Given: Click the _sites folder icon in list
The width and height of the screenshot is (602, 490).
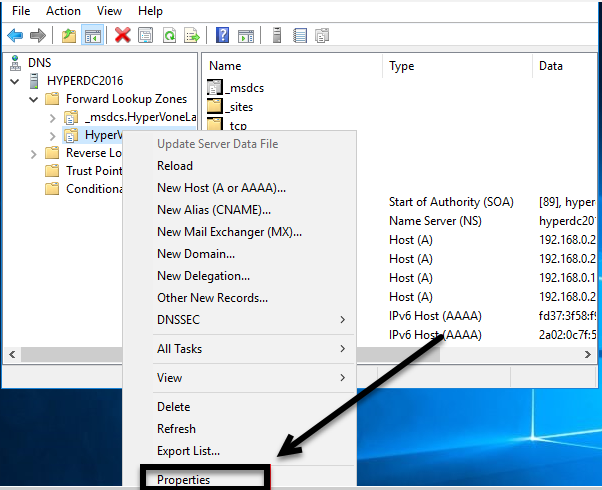Looking at the screenshot, I should pyautogui.click(x=215, y=106).
